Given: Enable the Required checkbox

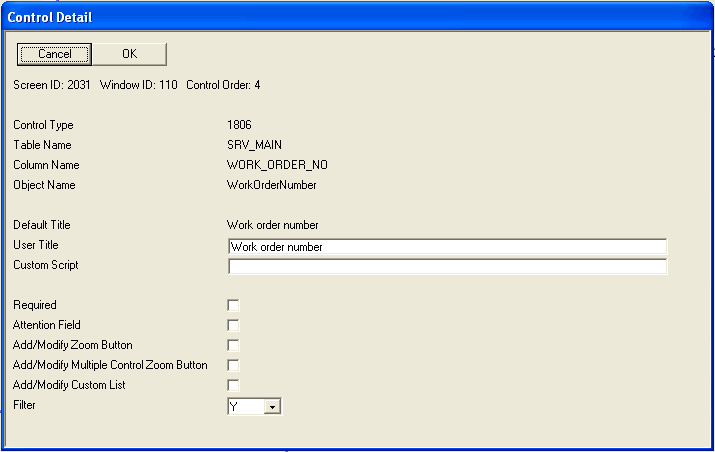Looking at the screenshot, I should click(234, 305).
